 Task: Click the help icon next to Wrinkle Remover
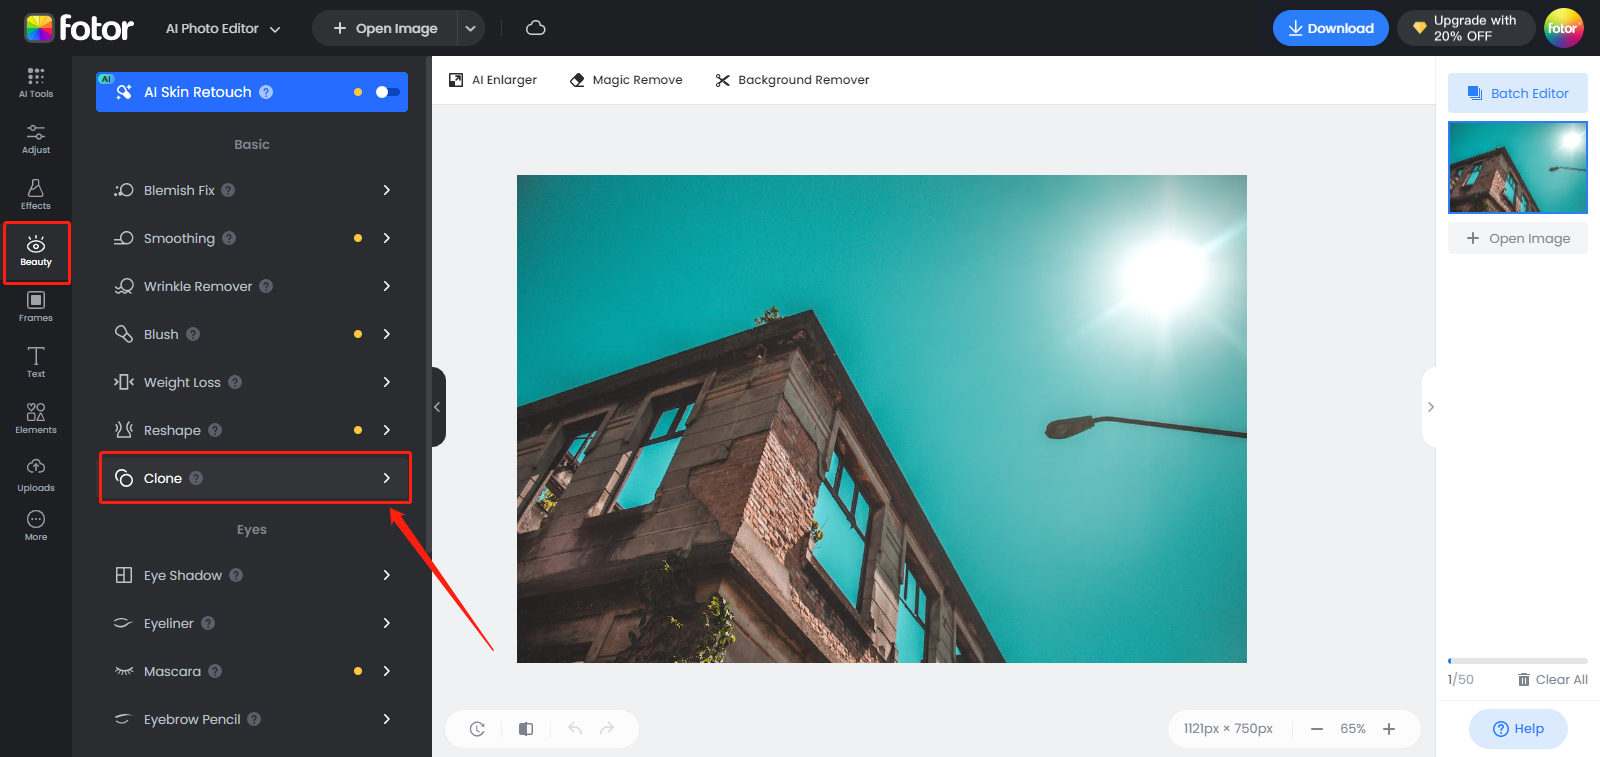point(266,286)
